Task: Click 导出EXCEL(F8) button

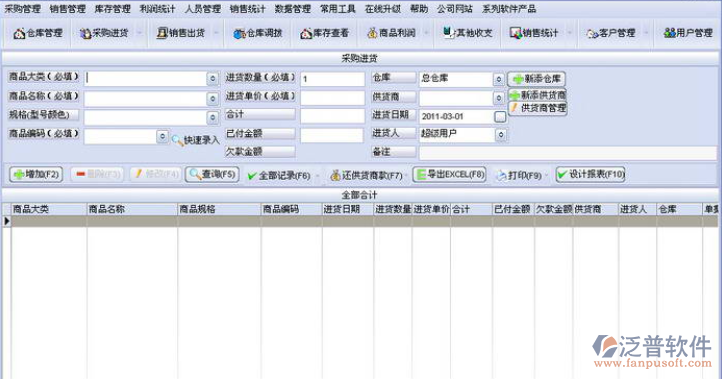Action: [449, 175]
